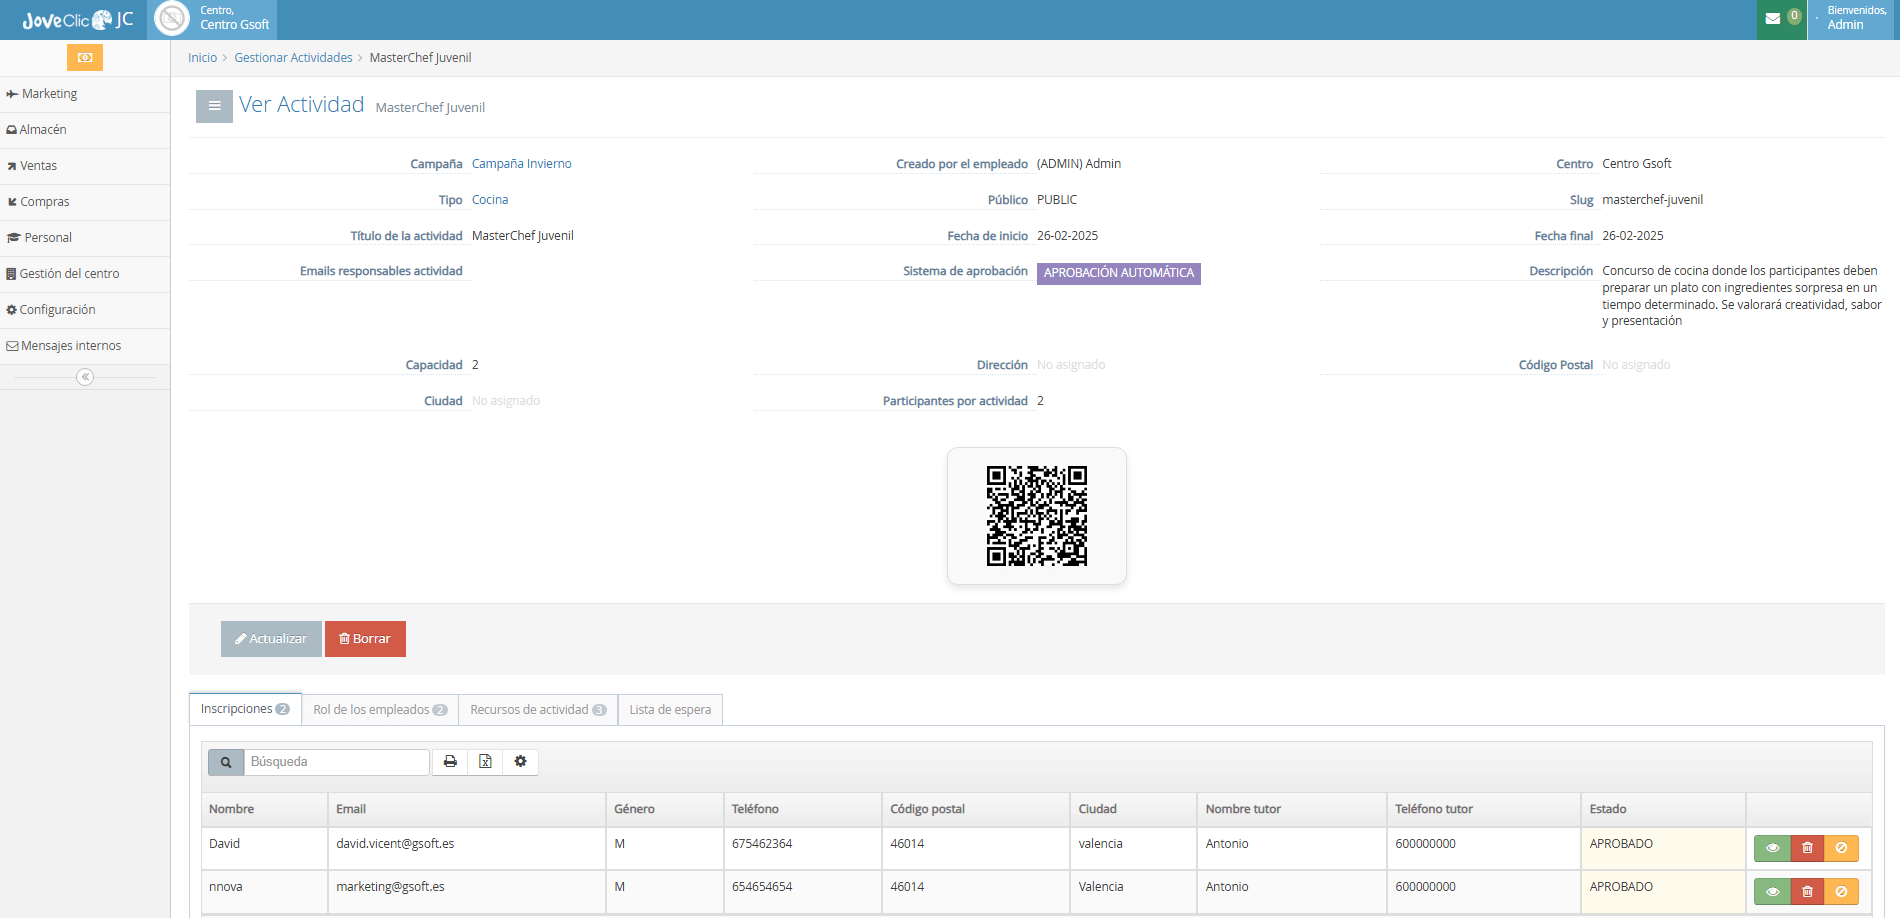Screen dimensions: 1900x918
Task: Open the Gestión del centro sidebar menu
Action: click(85, 274)
